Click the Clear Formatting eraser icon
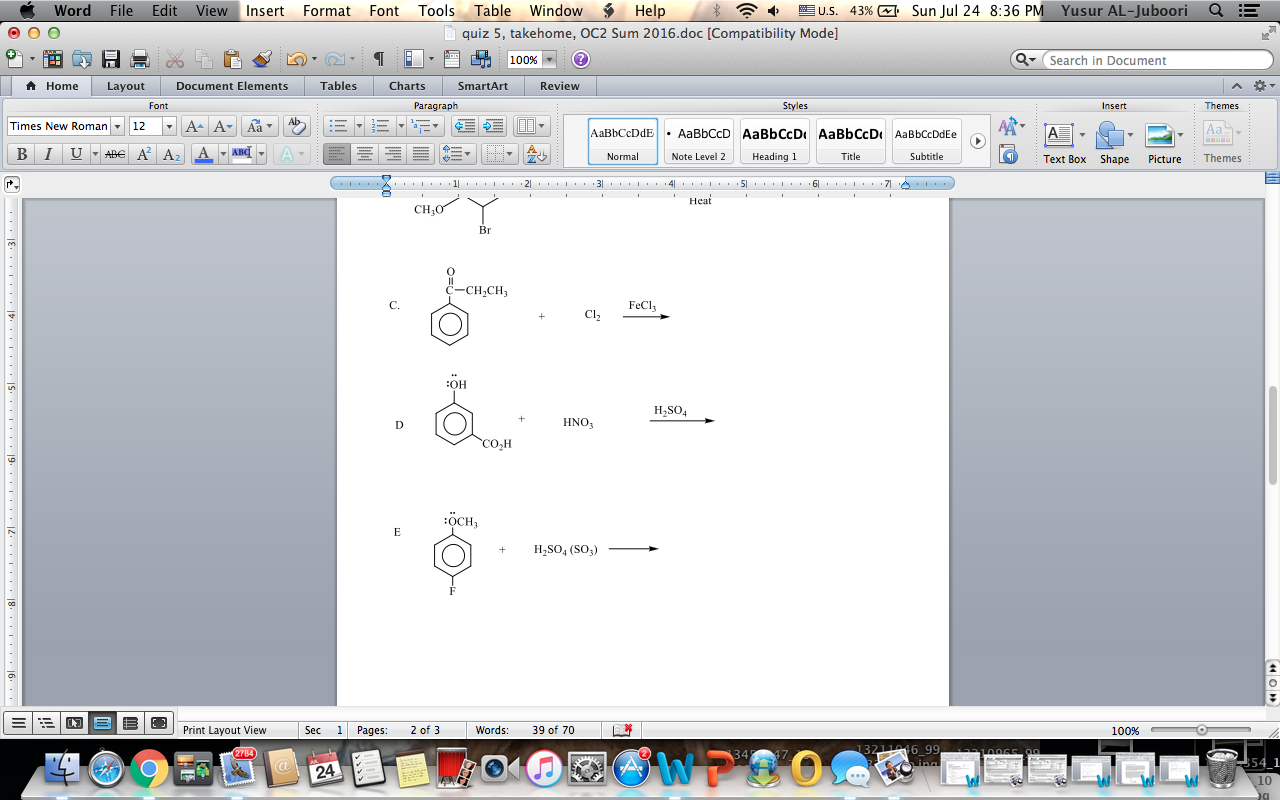This screenshot has width=1280, height=800. (296, 126)
